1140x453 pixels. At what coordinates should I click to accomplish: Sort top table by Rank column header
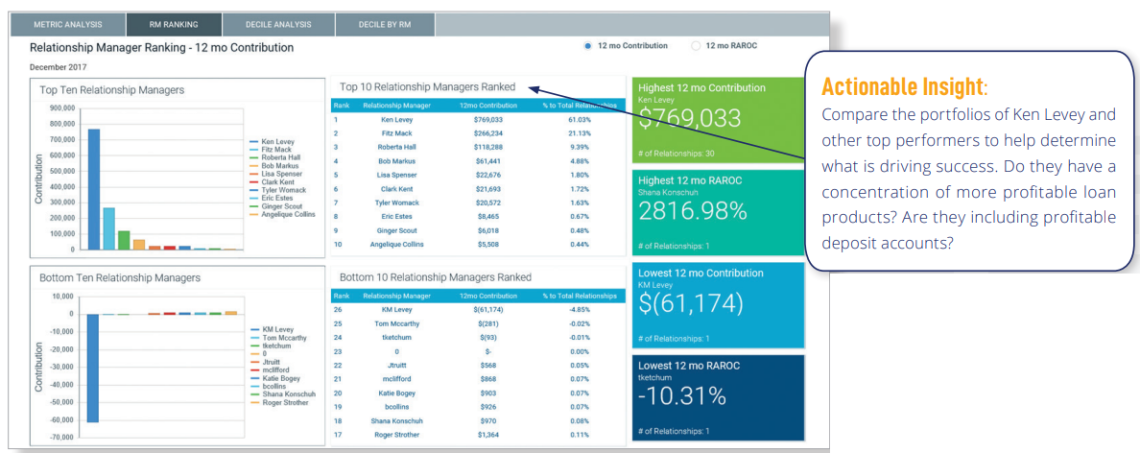click(341, 104)
